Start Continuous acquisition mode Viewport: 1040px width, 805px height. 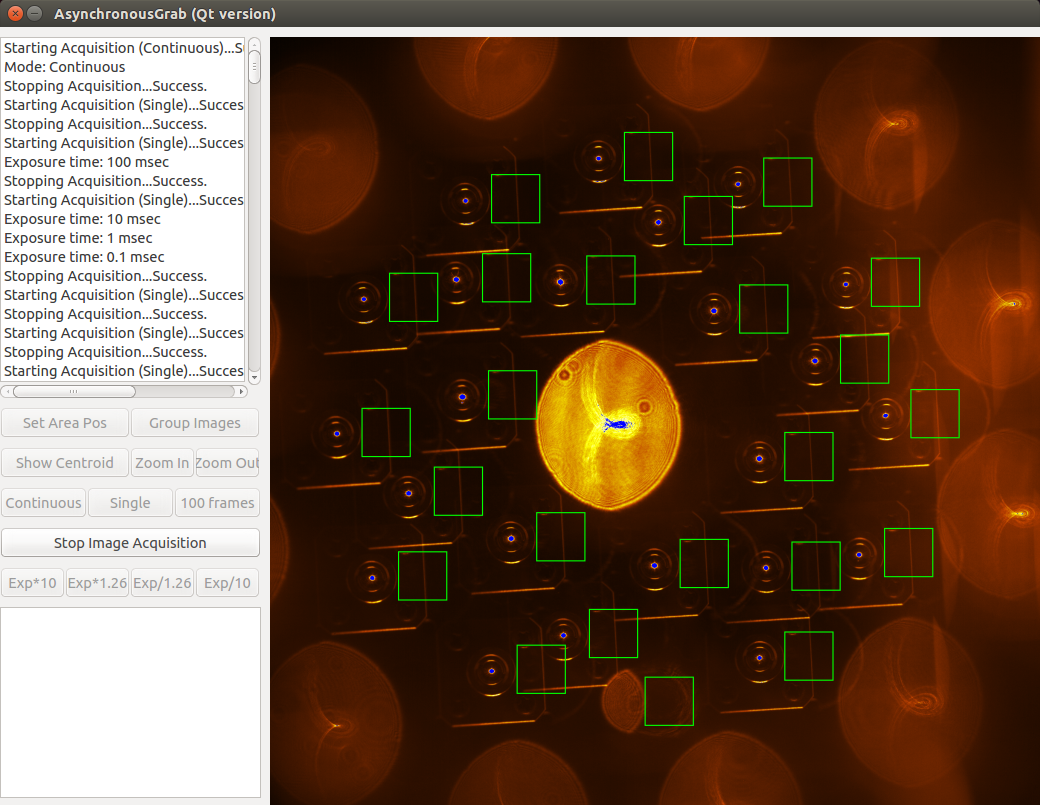(44, 503)
